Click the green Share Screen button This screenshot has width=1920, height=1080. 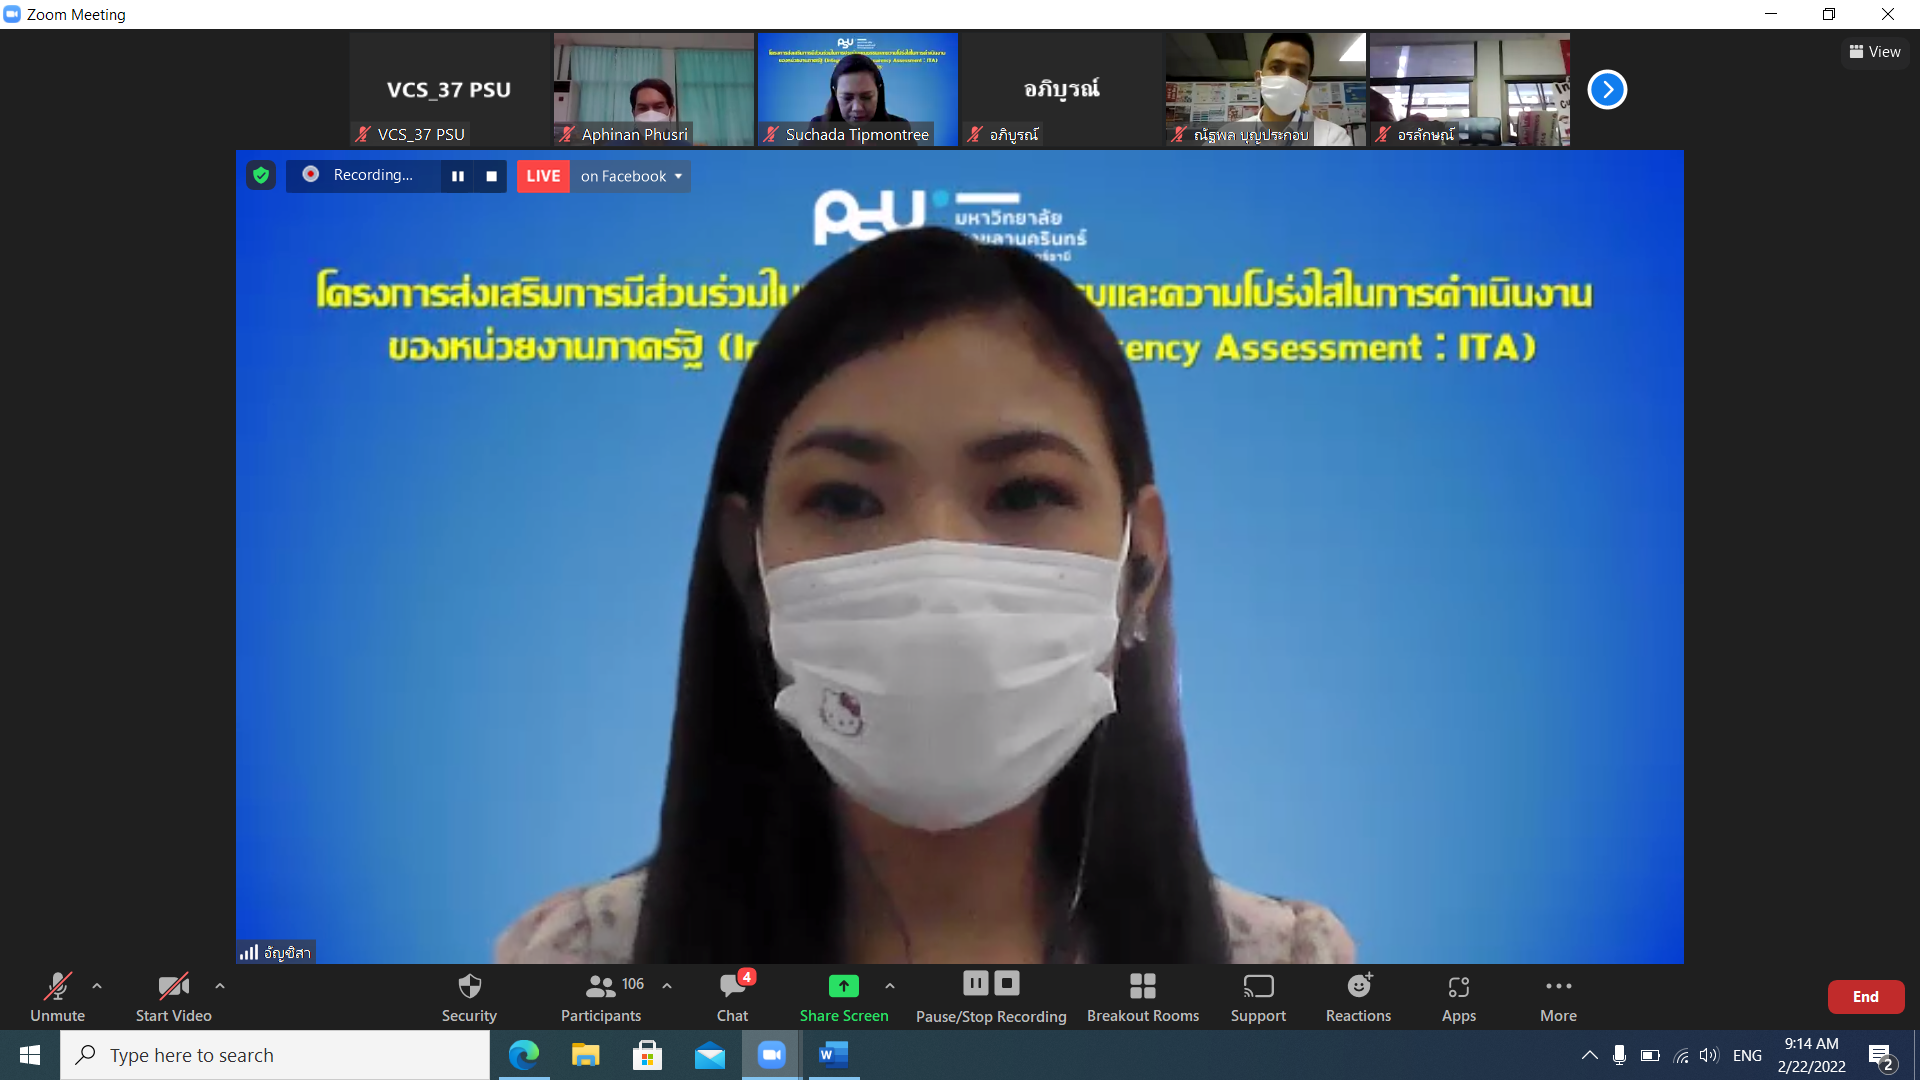[844, 997]
